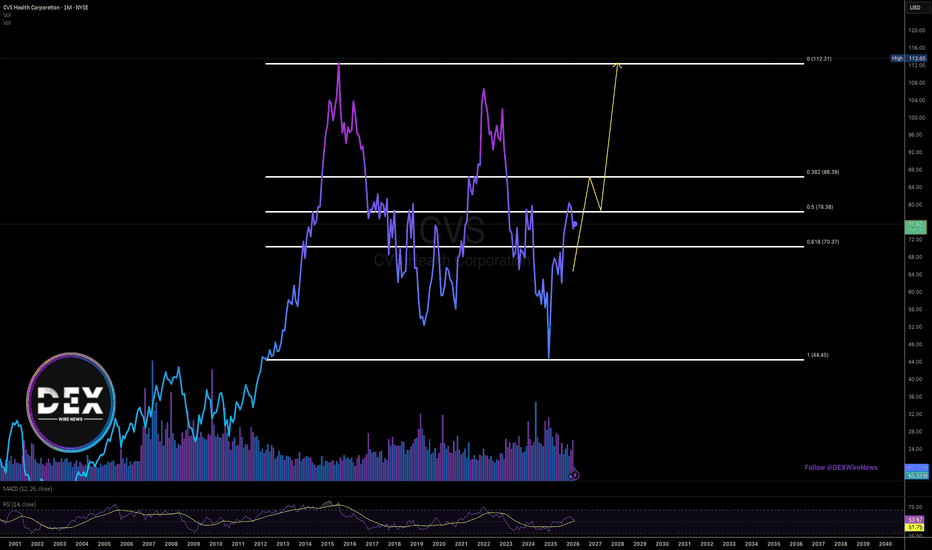Open the RSI (14, close) legend
Screen dimensions: 932x550
20,504
